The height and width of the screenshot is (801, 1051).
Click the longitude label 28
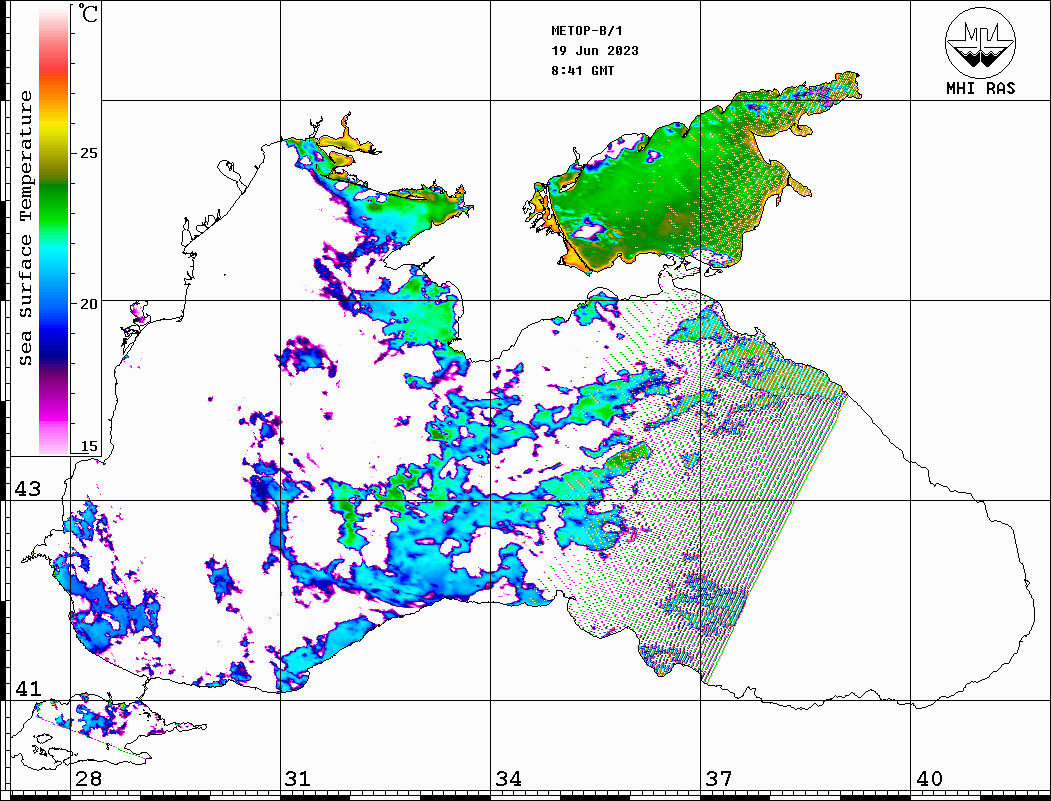(88, 779)
